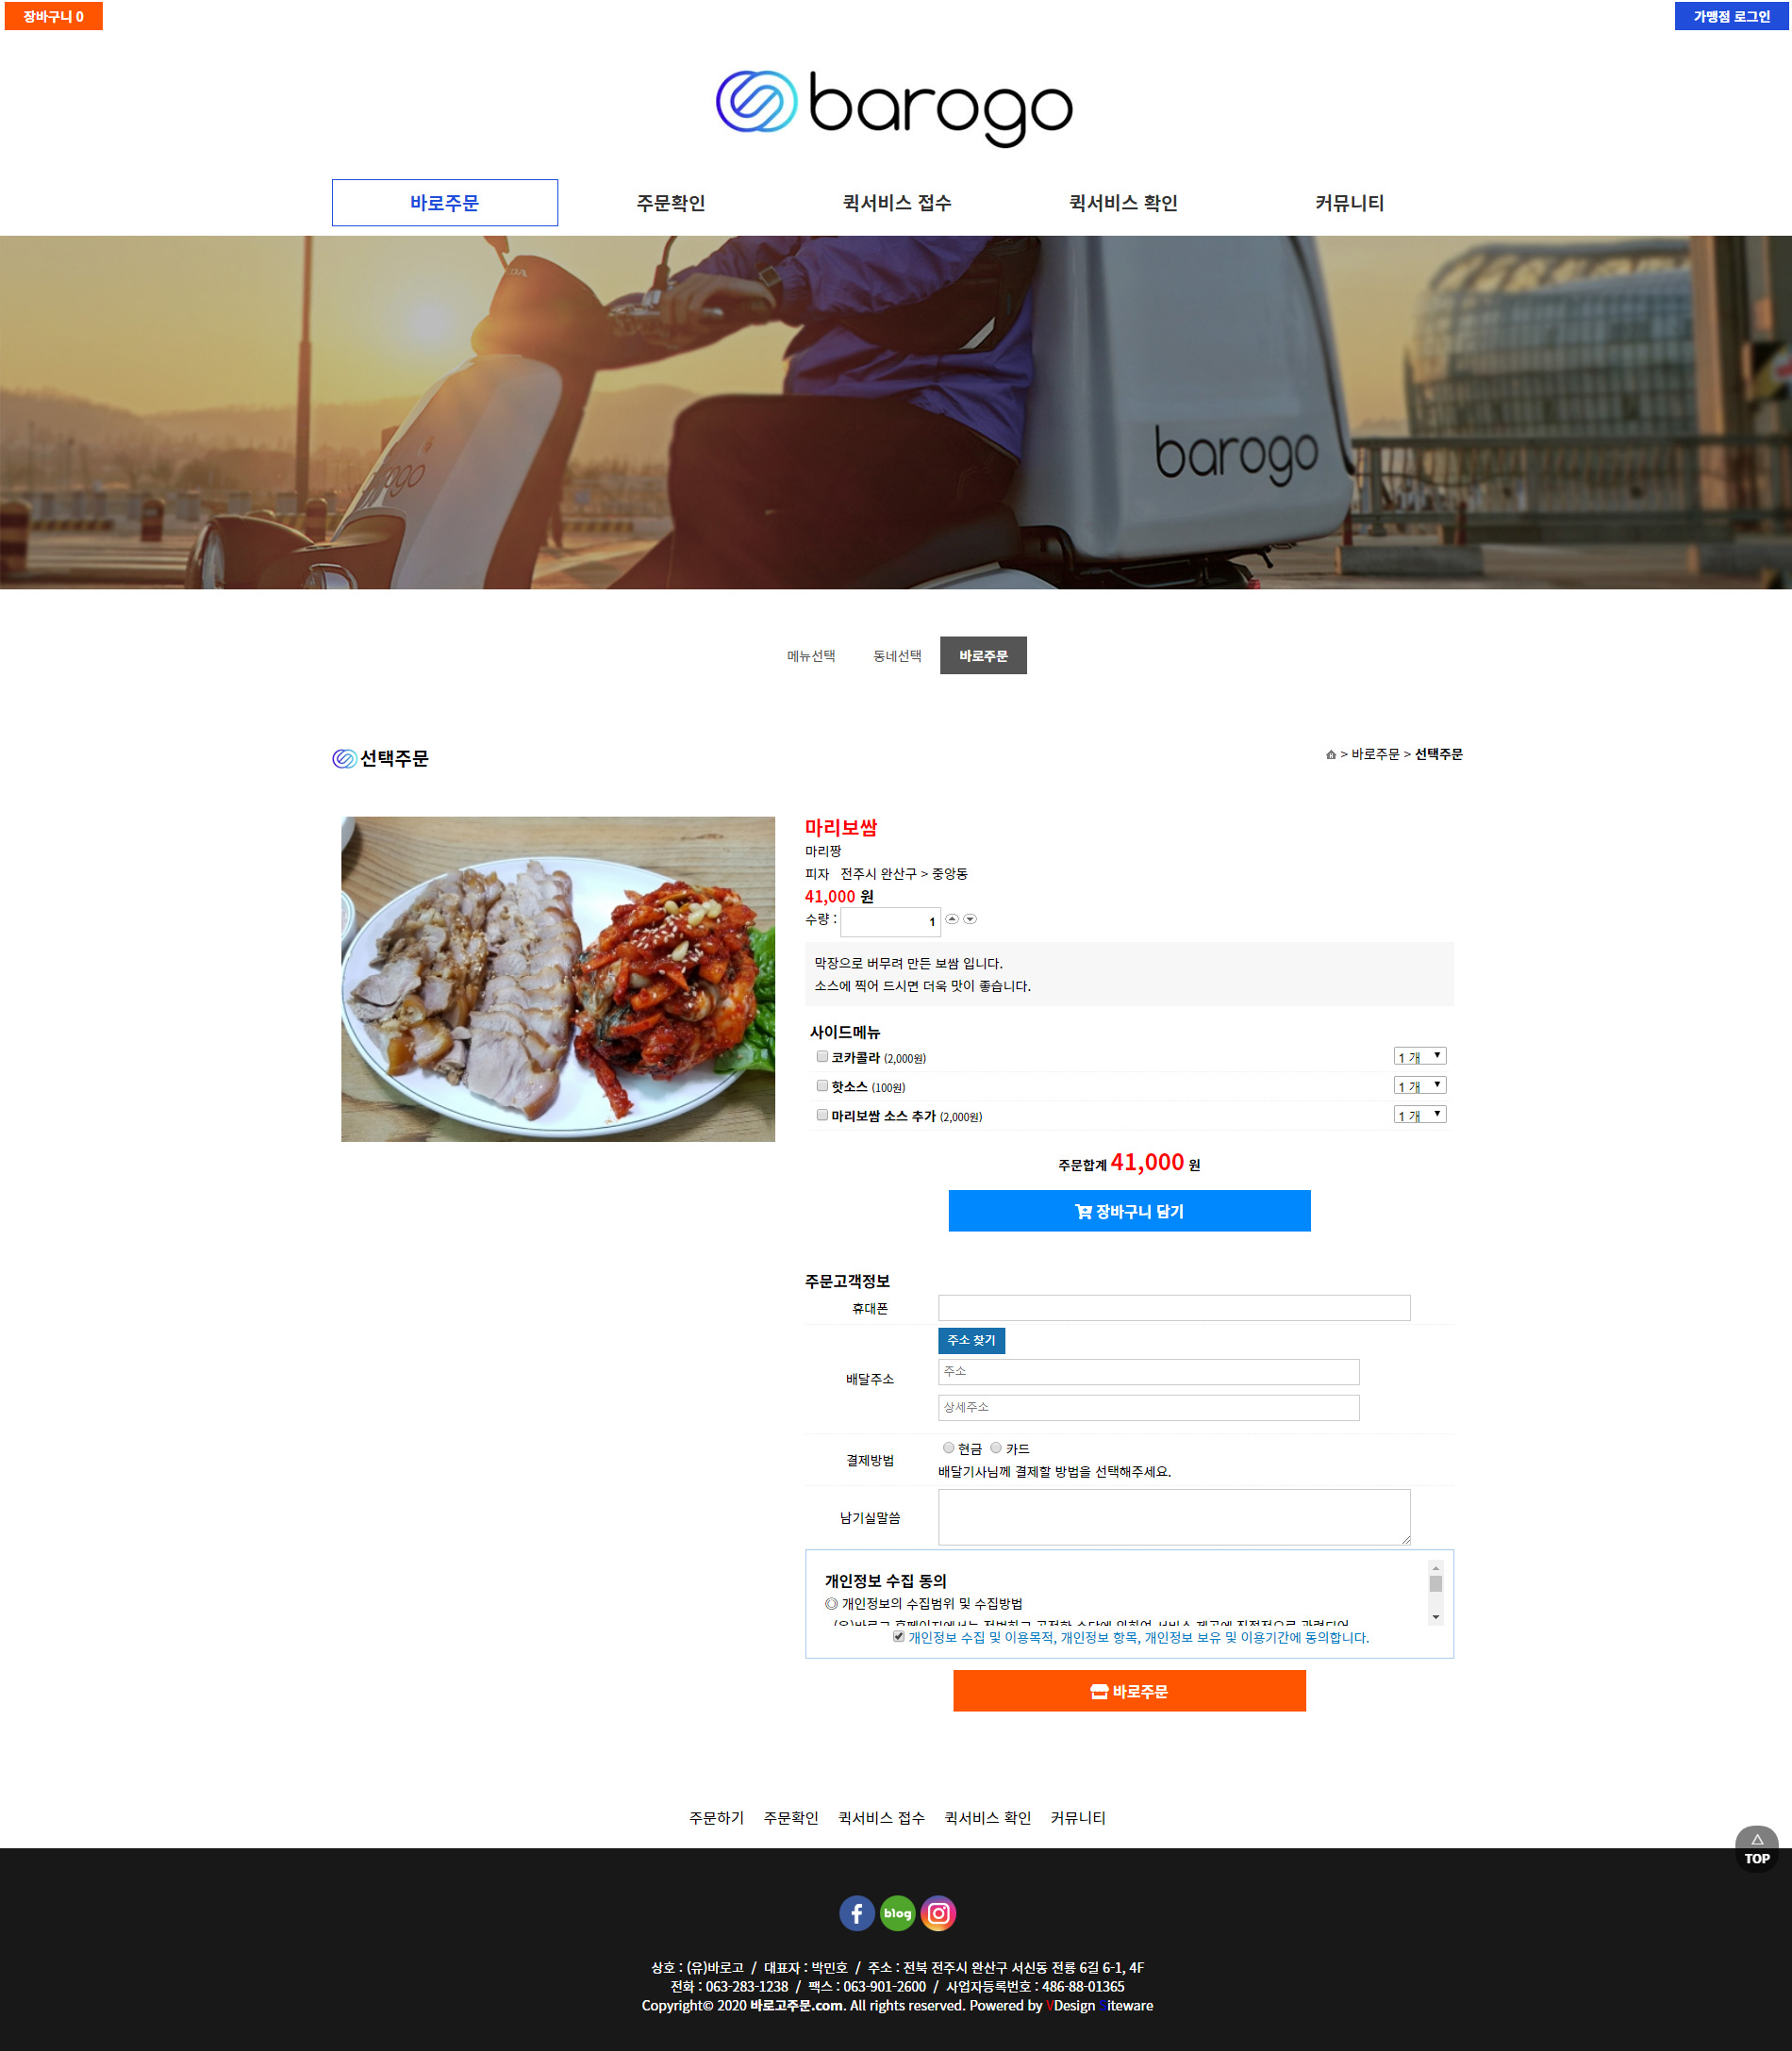1792x2051 pixels.
Task: Click the 수량 quantity input field
Action: coord(890,921)
